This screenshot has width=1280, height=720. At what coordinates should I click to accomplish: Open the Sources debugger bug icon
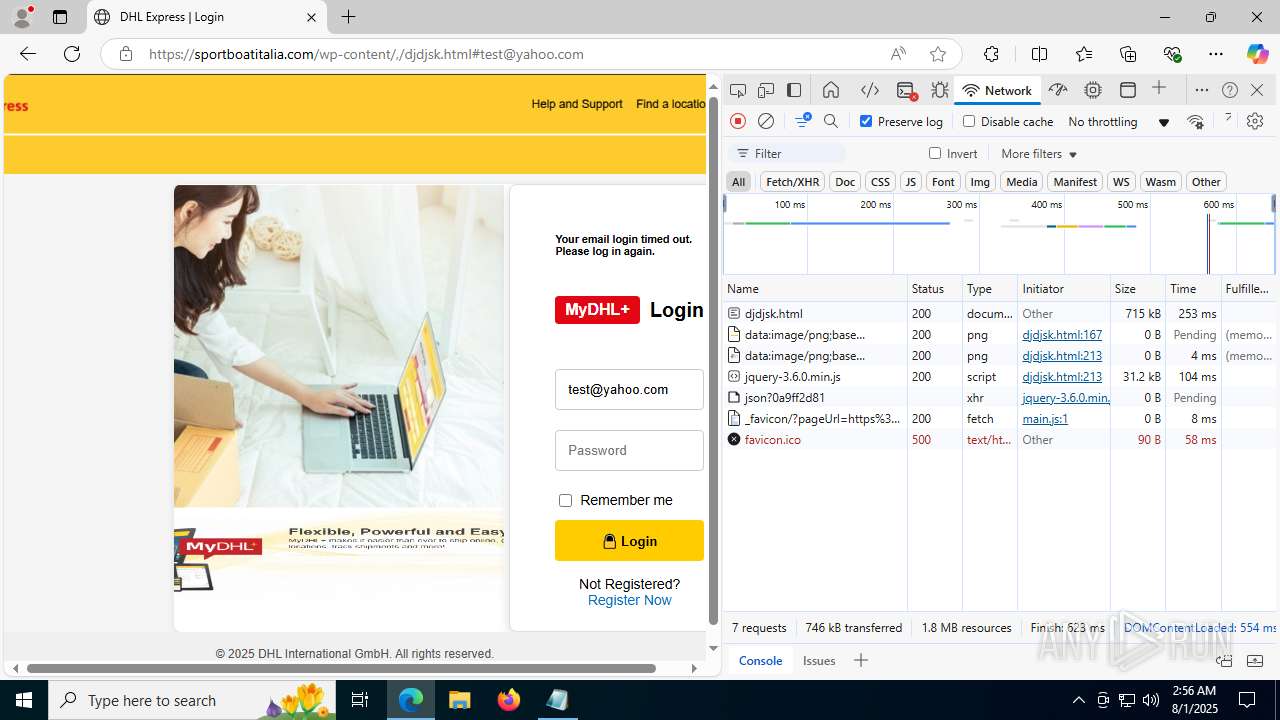tap(940, 90)
